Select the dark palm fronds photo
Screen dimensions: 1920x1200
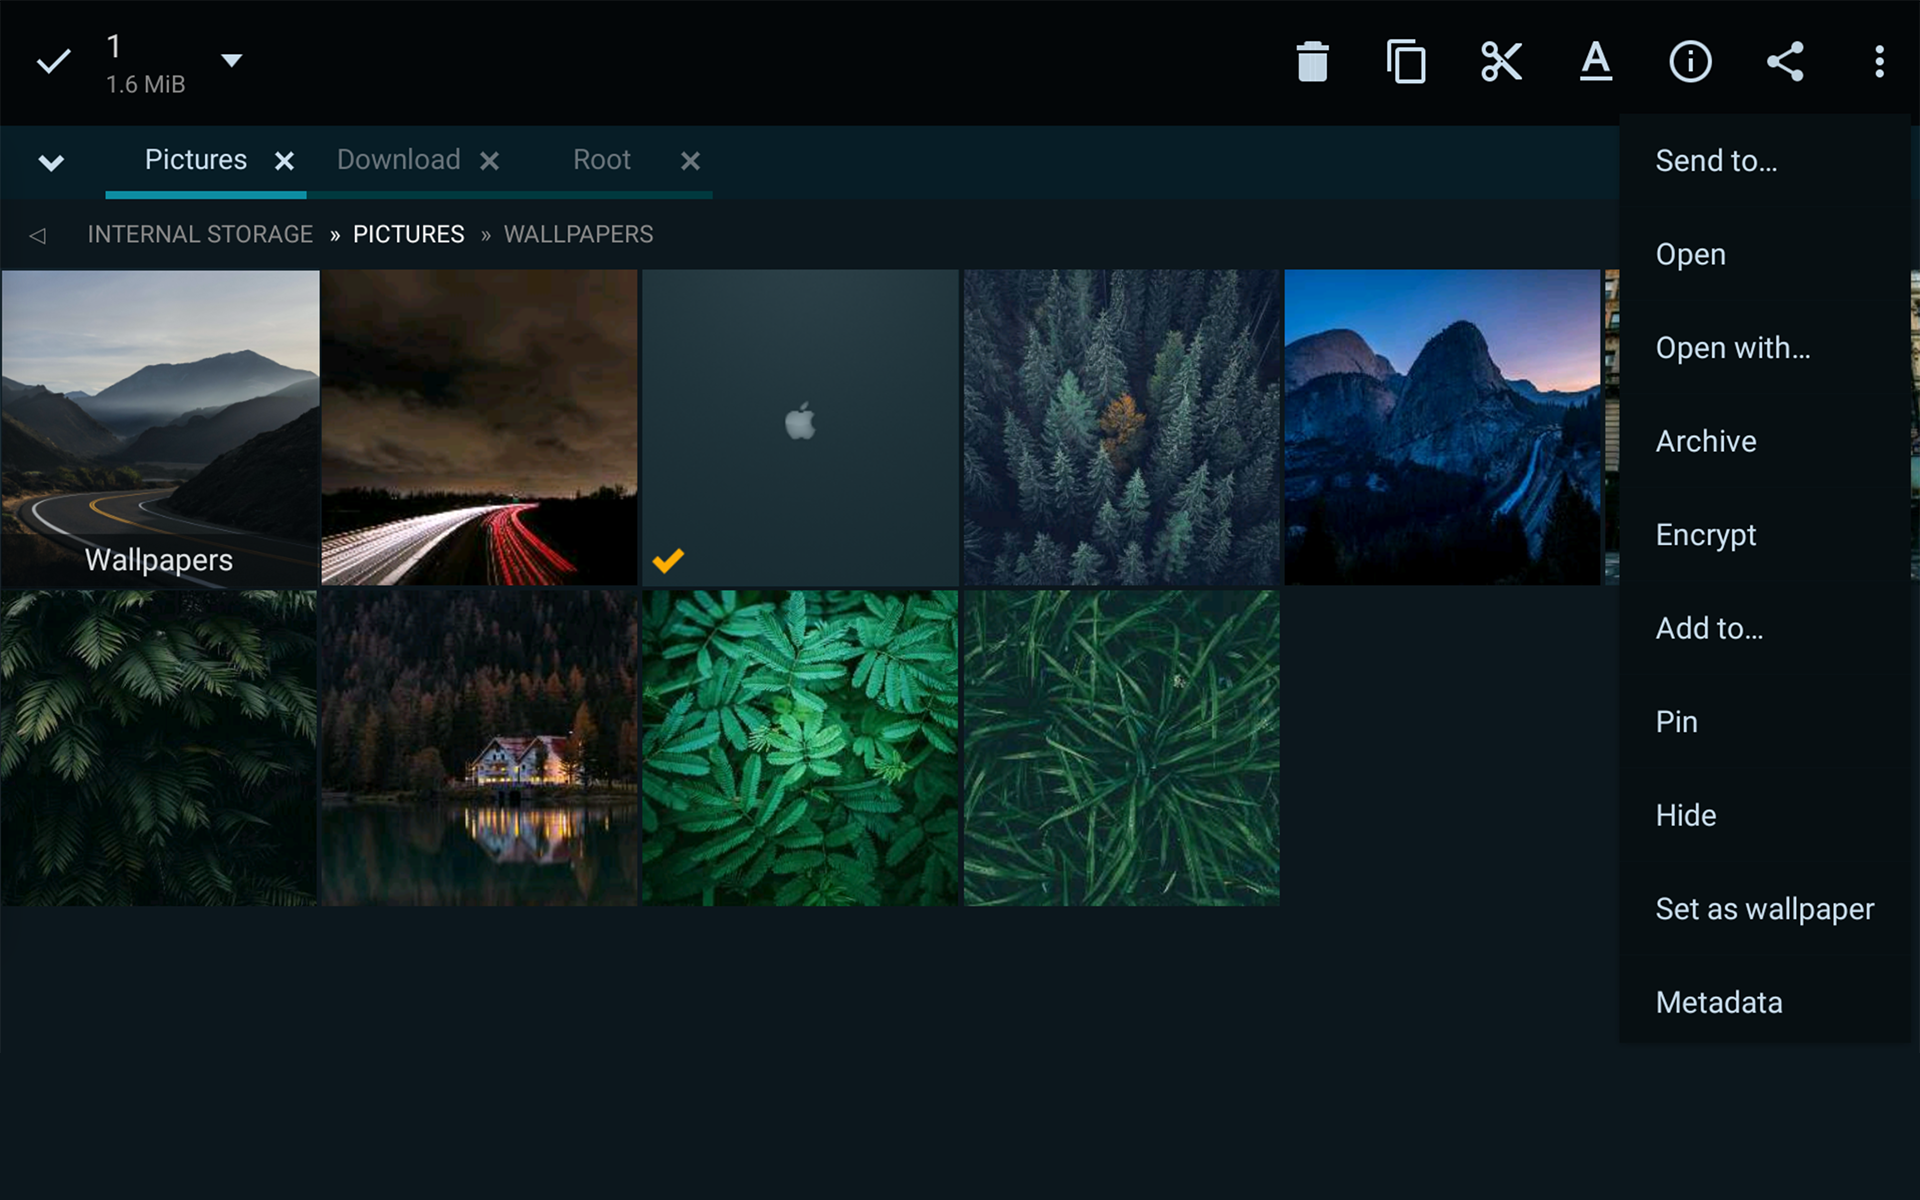click(159, 748)
